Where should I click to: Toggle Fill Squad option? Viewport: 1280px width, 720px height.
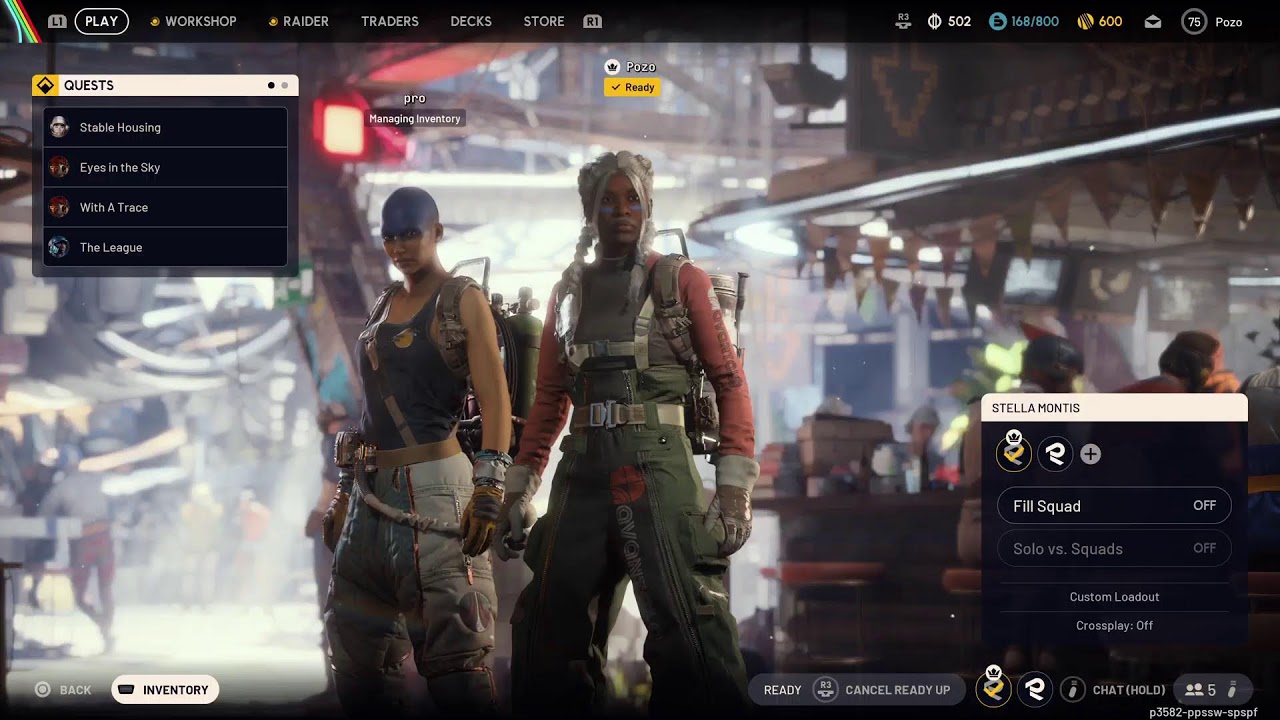pos(1114,506)
